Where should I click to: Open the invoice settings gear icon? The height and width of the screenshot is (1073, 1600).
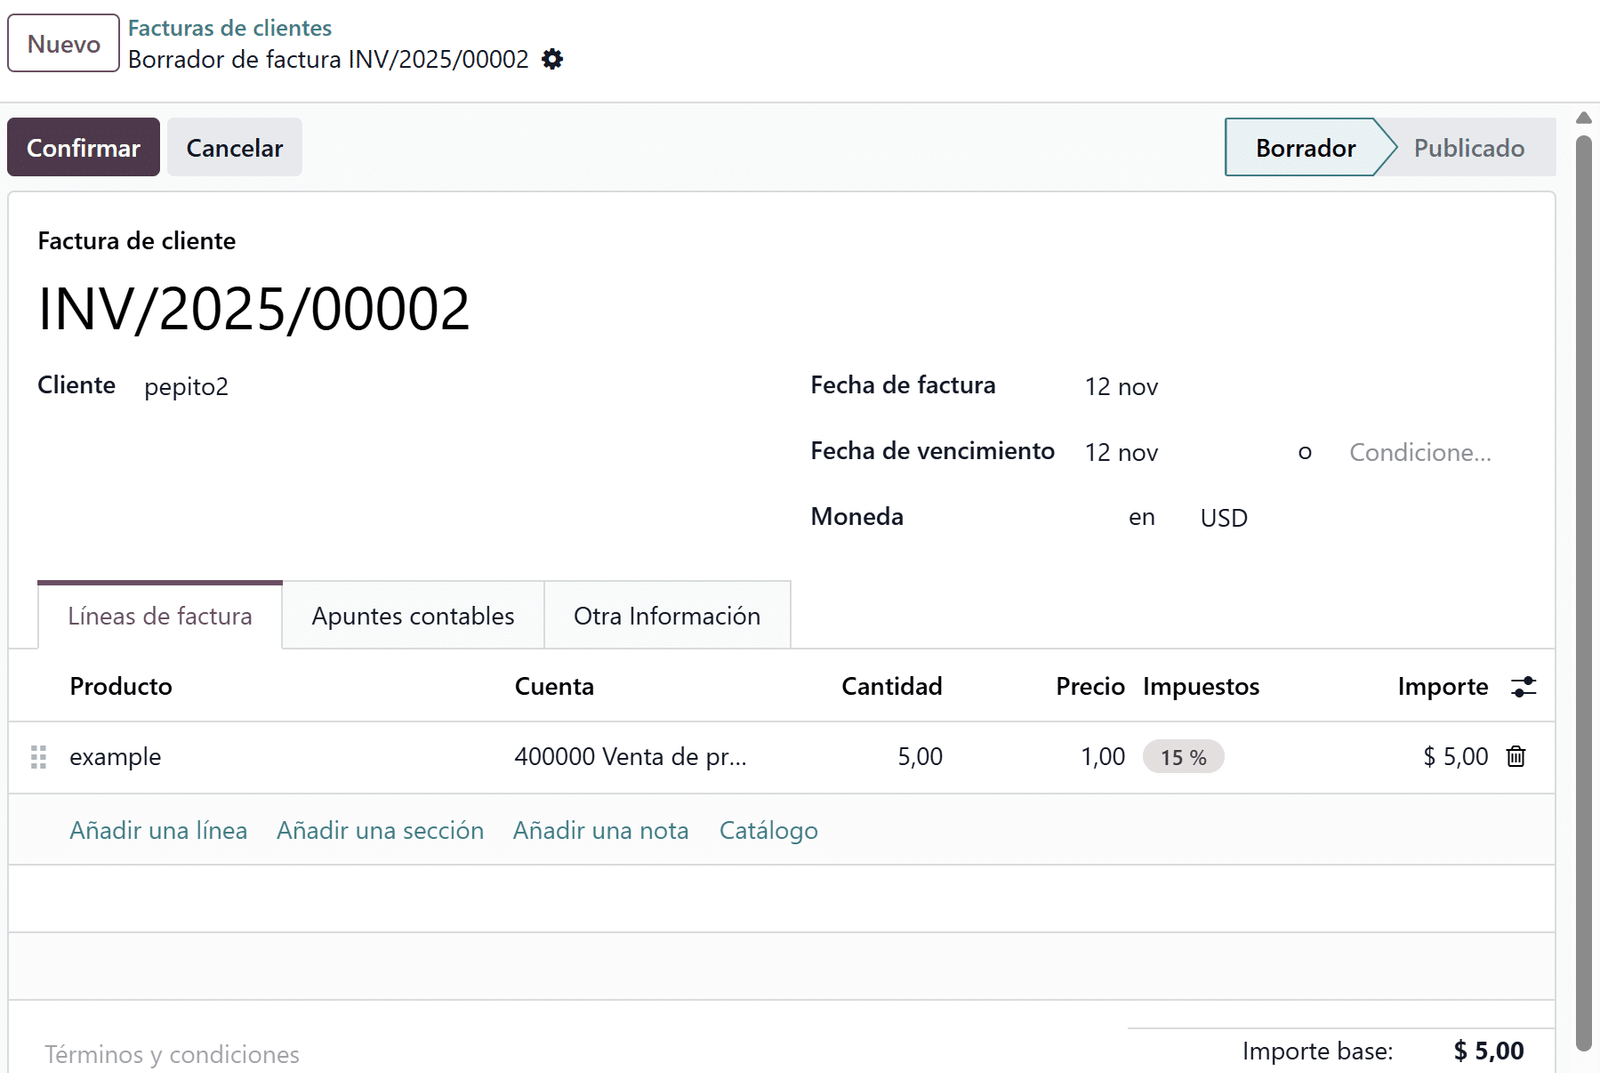coord(551,60)
